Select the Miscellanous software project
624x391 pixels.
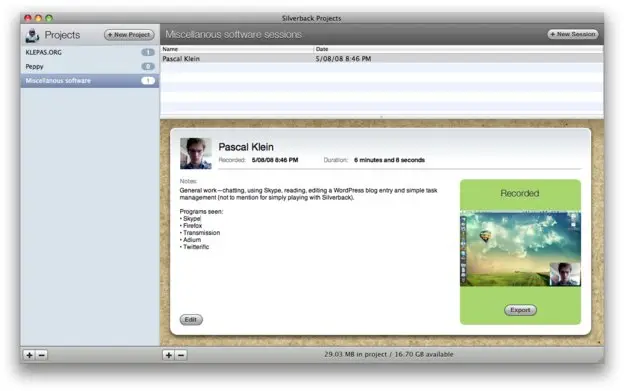tap(90, 81)
